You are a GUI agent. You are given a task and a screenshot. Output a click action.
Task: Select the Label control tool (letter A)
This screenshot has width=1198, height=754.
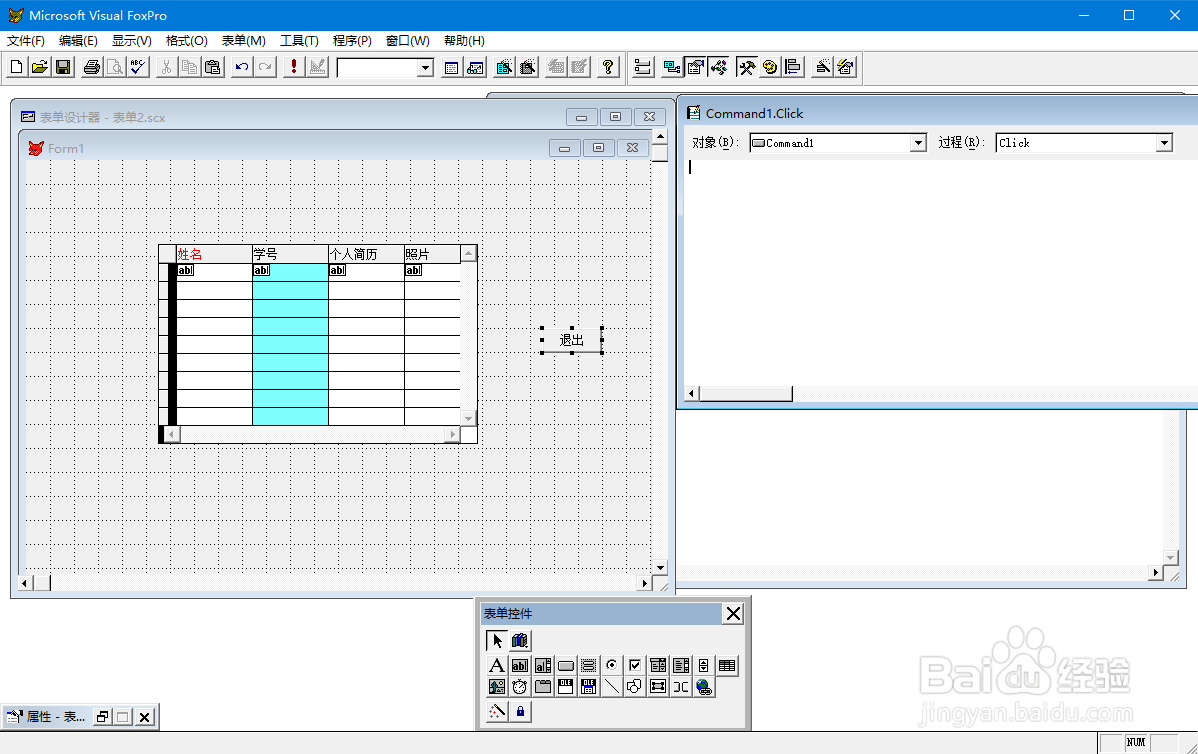(x=497, y=665)
